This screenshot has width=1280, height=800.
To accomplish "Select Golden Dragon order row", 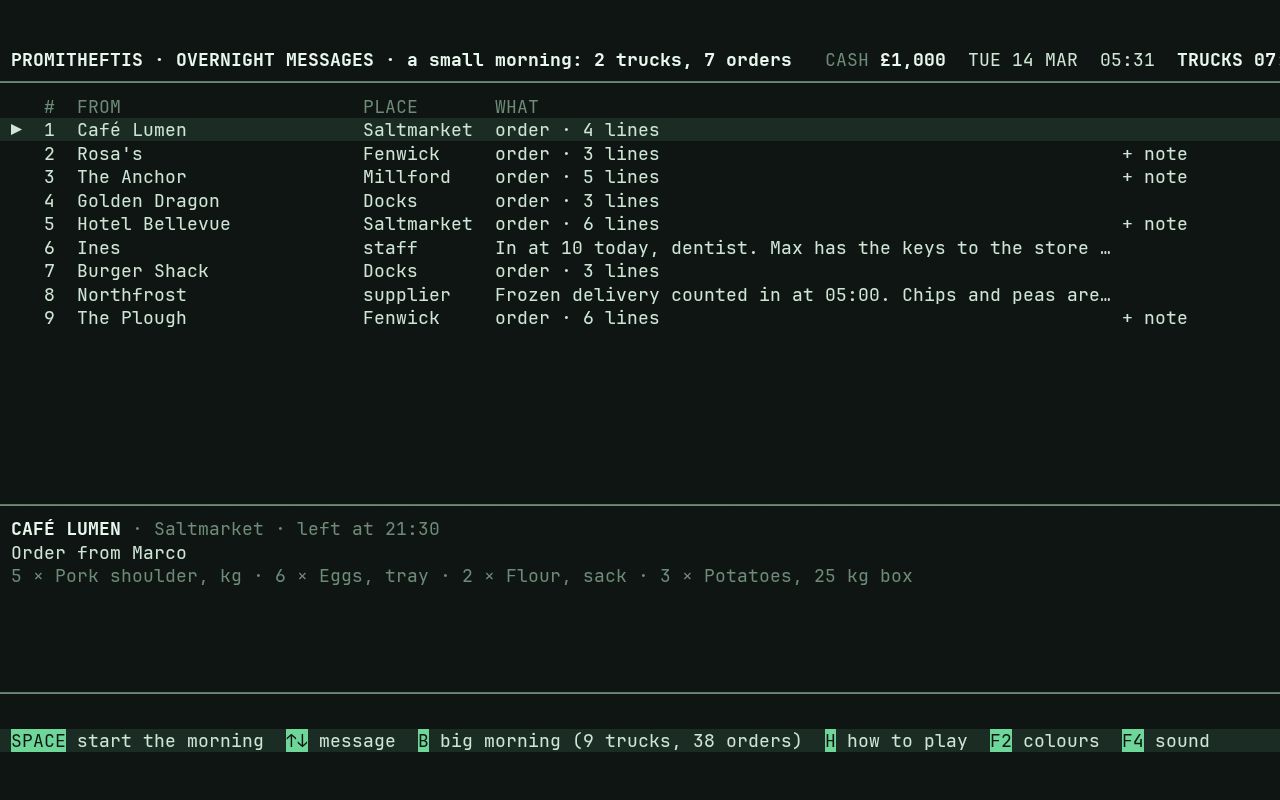I will click(640, 201).
